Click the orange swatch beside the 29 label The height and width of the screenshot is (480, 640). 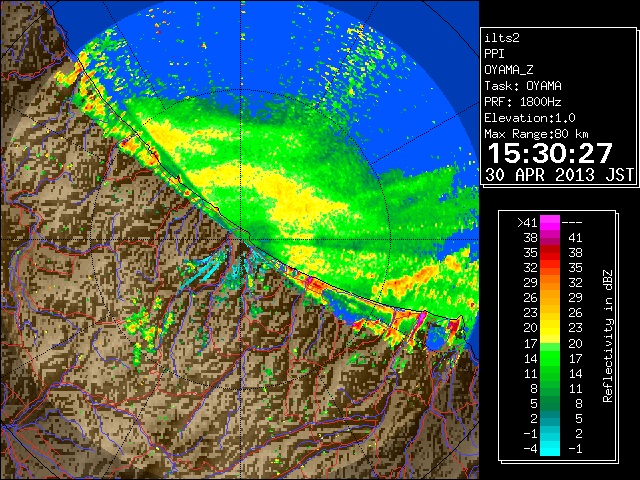point(550,282)
